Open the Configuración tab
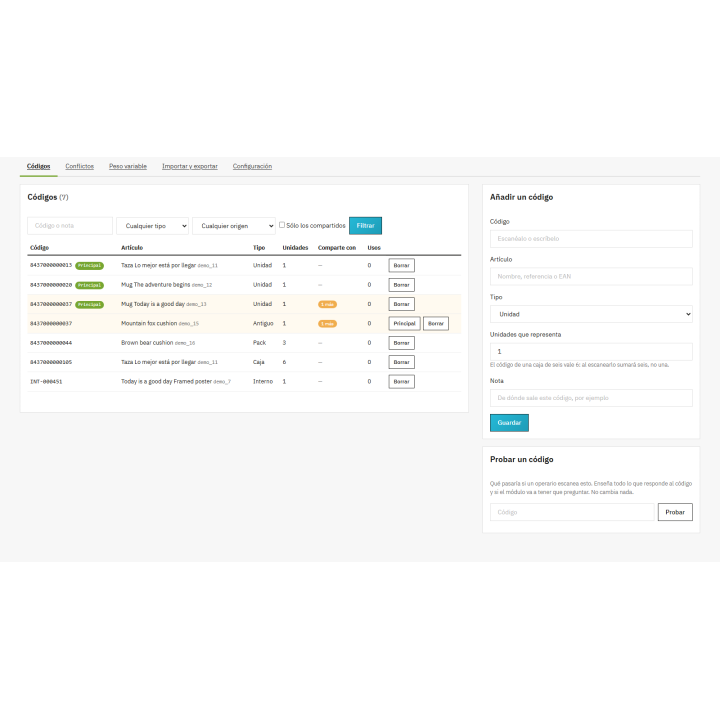Viewport: 720px width, 720px height. click(x=252, y=166)
